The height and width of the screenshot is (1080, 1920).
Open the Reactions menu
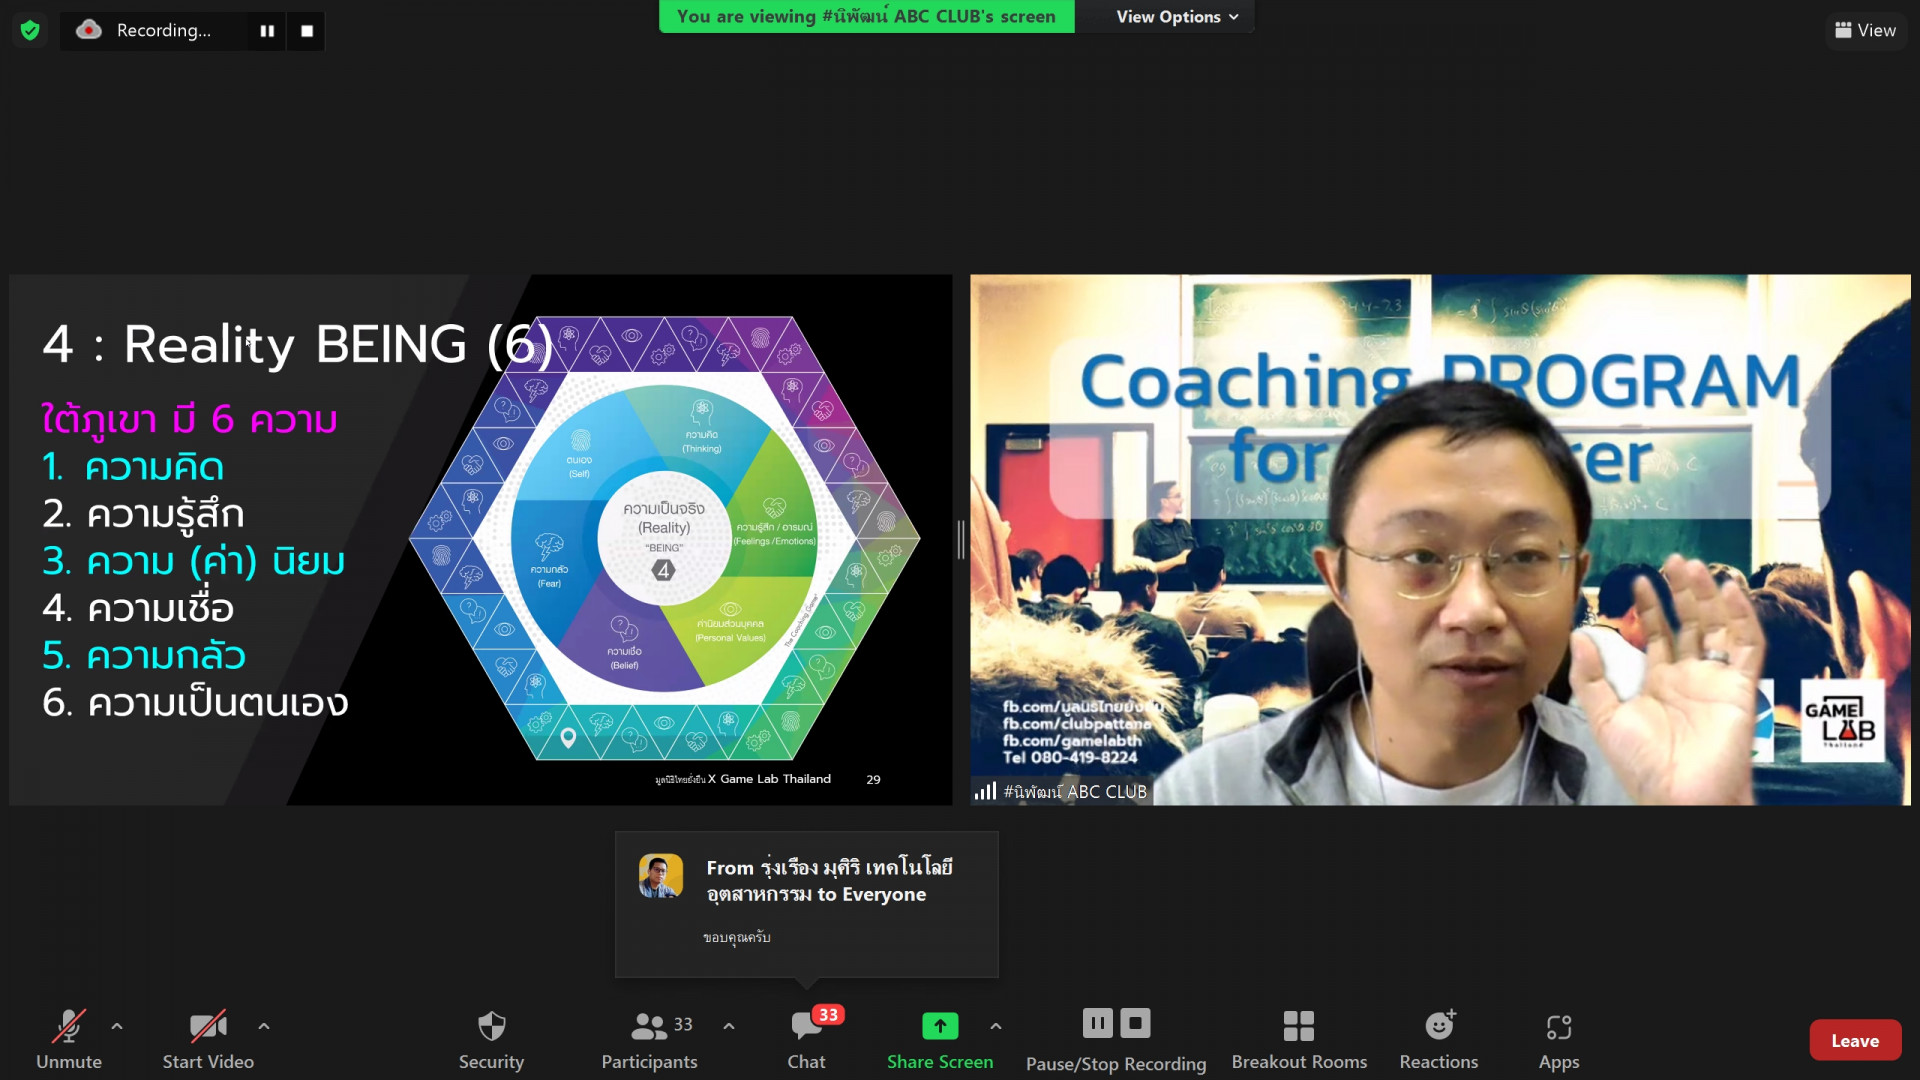click(x=1438, y=1040)
